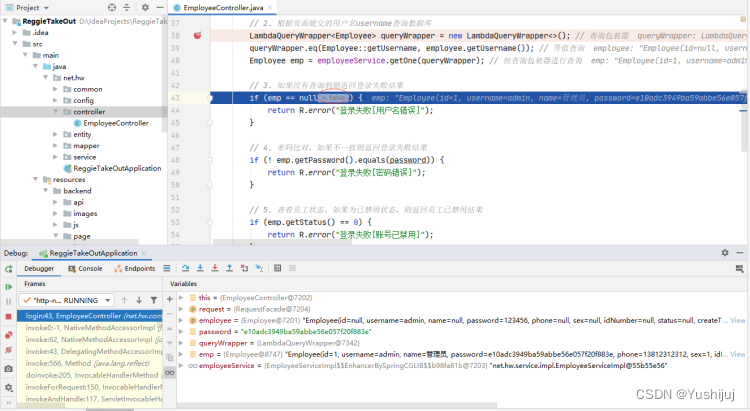Image resolution: width=750 pixels, height=411 pixels.
Task: Hide the Project panel with minus icon
Action: 160,7
